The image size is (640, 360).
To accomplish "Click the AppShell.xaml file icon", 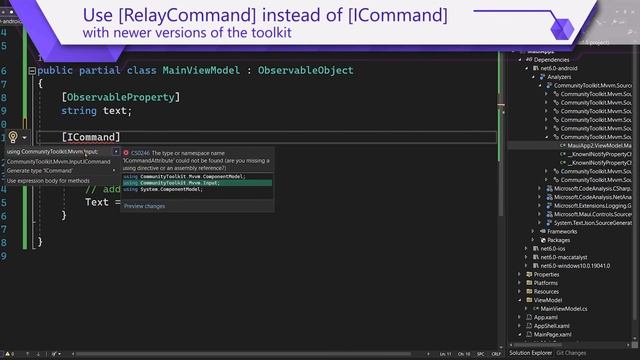I will click(x=529, y=326).
